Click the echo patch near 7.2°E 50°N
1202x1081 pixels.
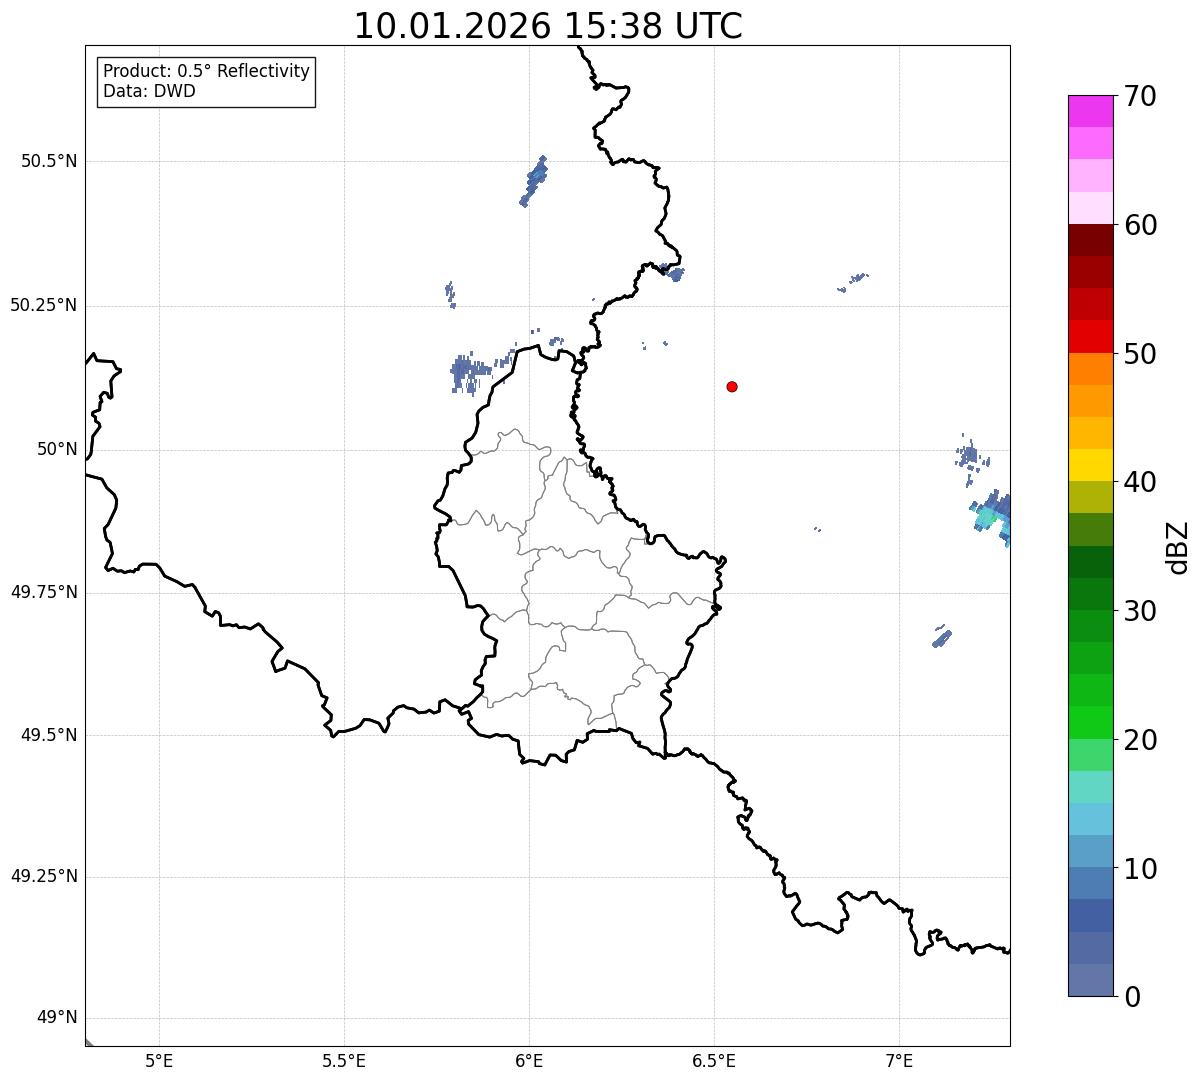971,455
